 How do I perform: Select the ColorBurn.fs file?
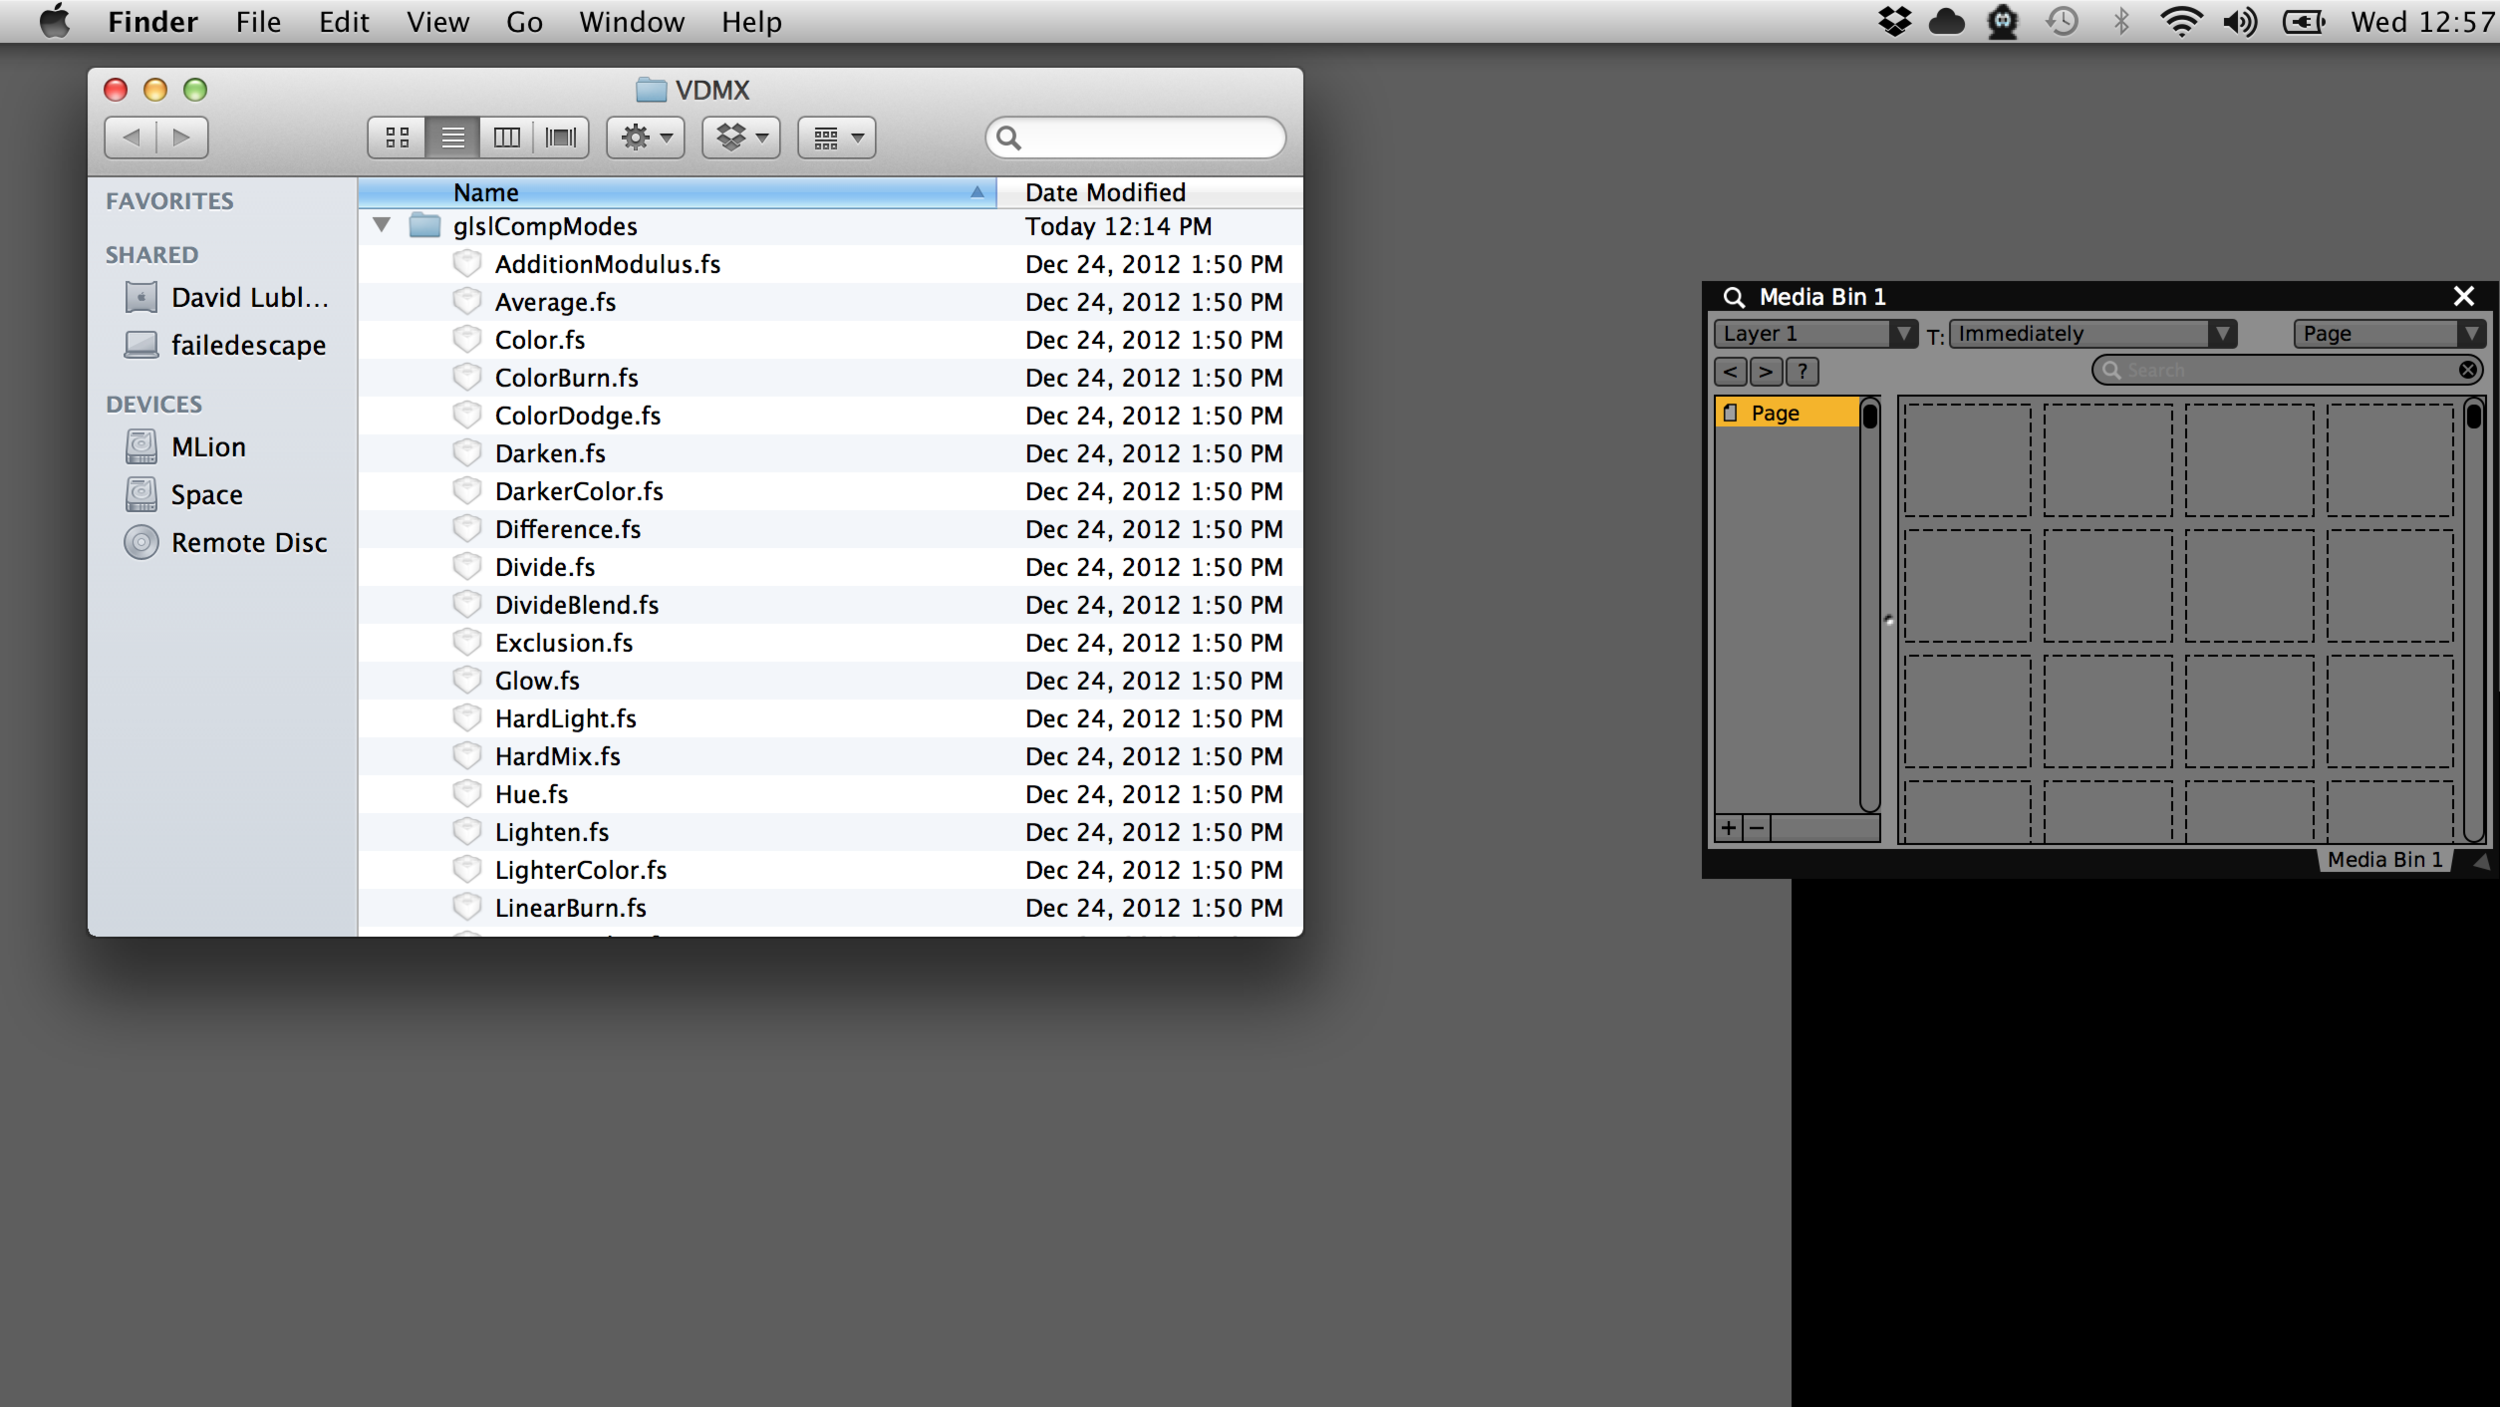click(x=830, y=378)
